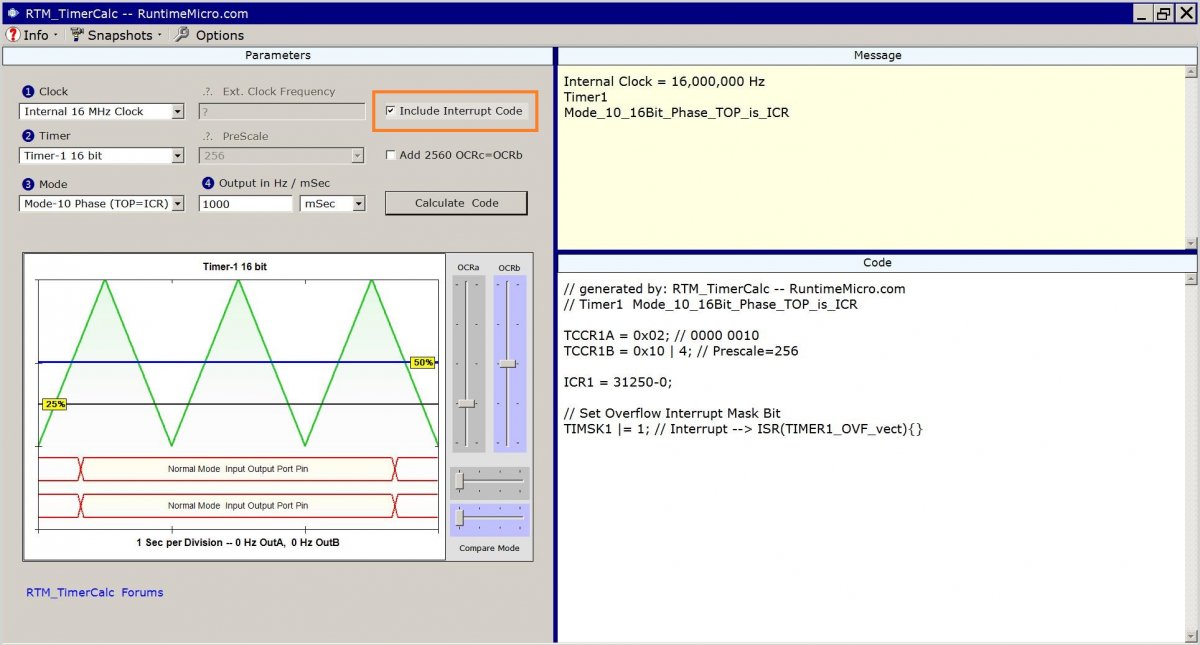Click the yellow 50% marker label

(423, 362)
